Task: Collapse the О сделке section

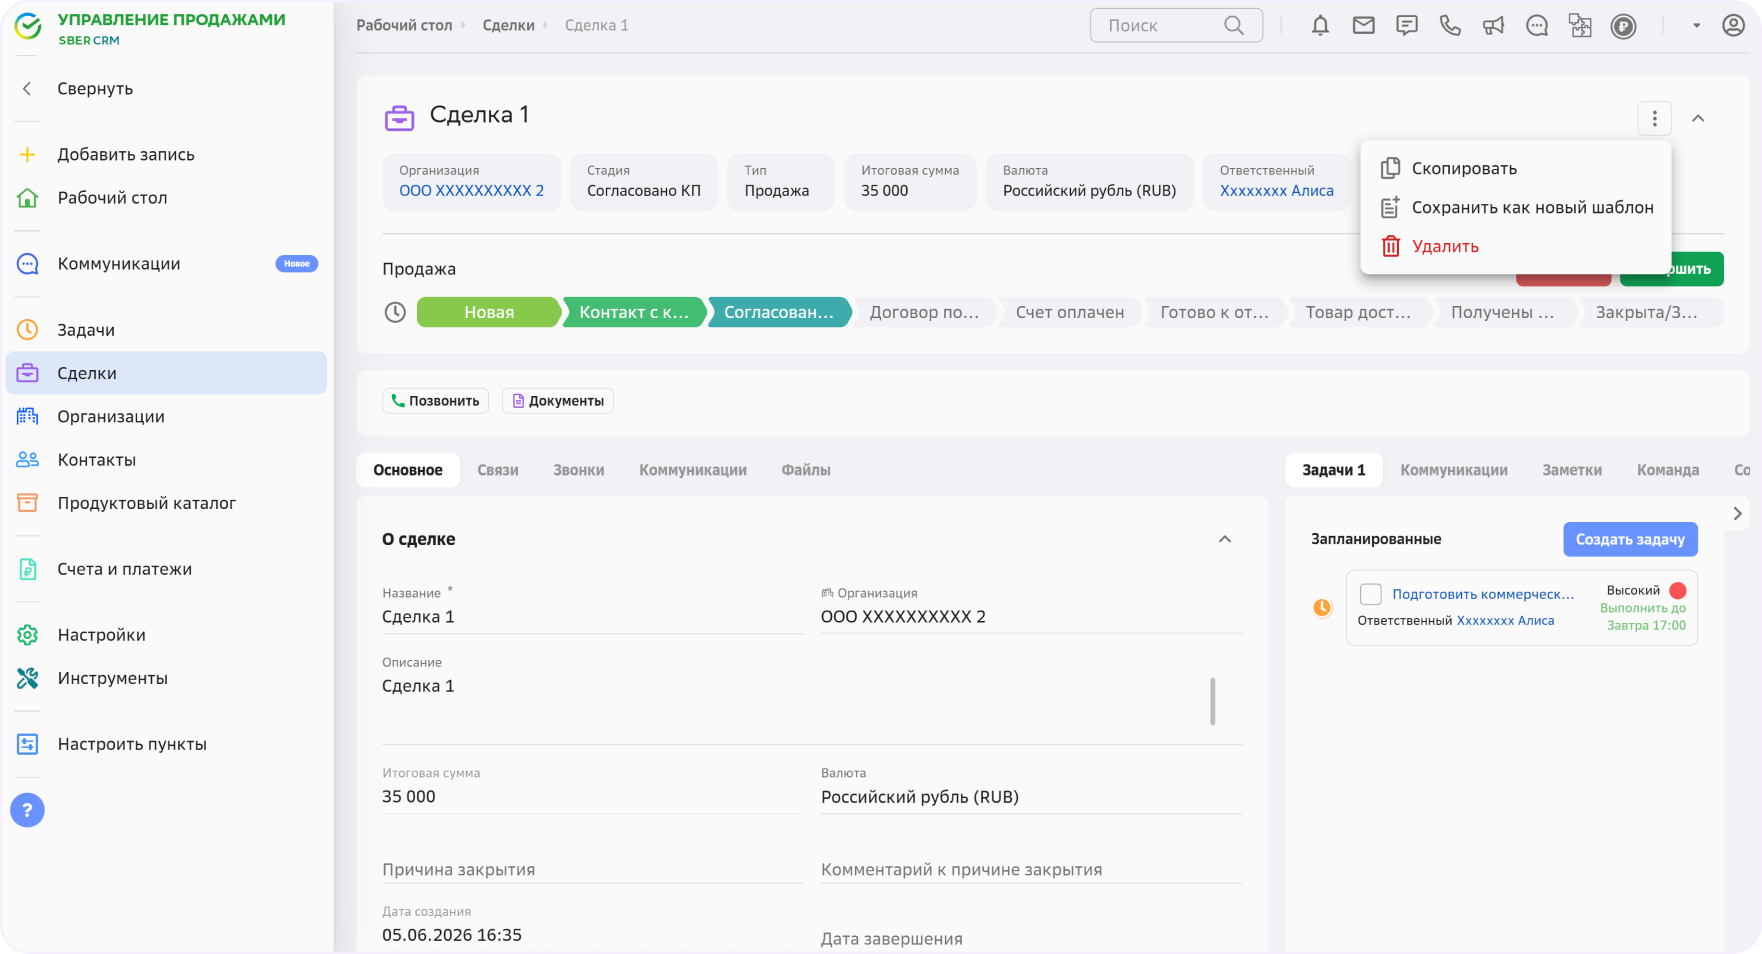Action: (1225, 539)
